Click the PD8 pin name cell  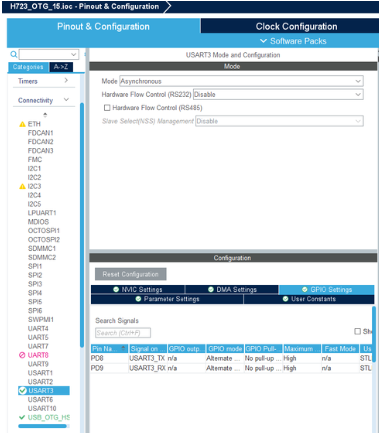click(109, 358)
